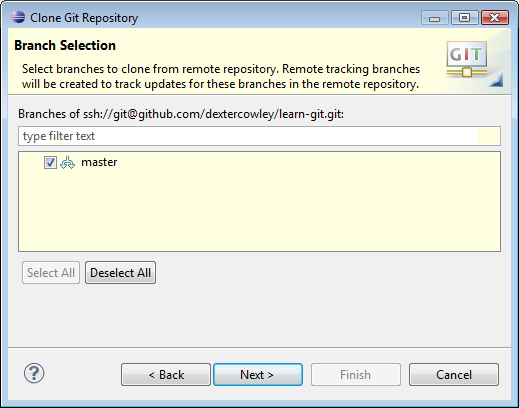Open help with the question mark icon

coord(34,373)
